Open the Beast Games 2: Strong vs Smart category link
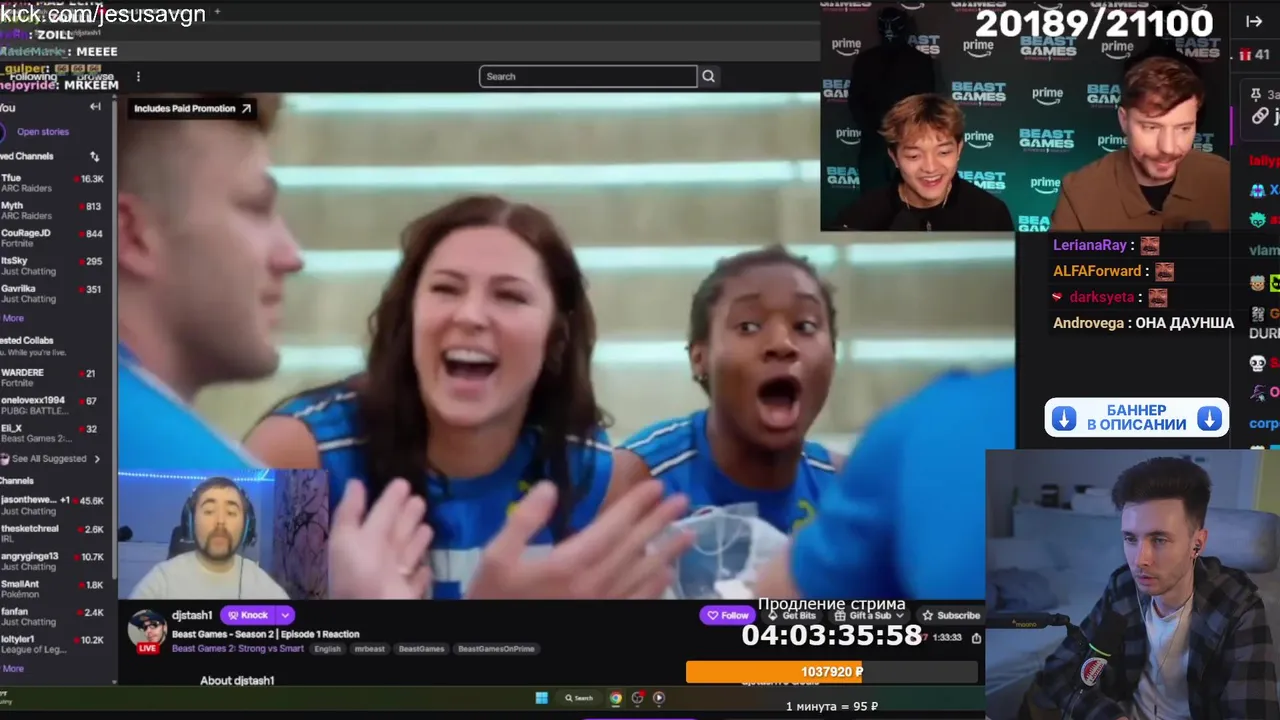The image size is (1280, 720). pyautogui.click(x=236, y=649)
